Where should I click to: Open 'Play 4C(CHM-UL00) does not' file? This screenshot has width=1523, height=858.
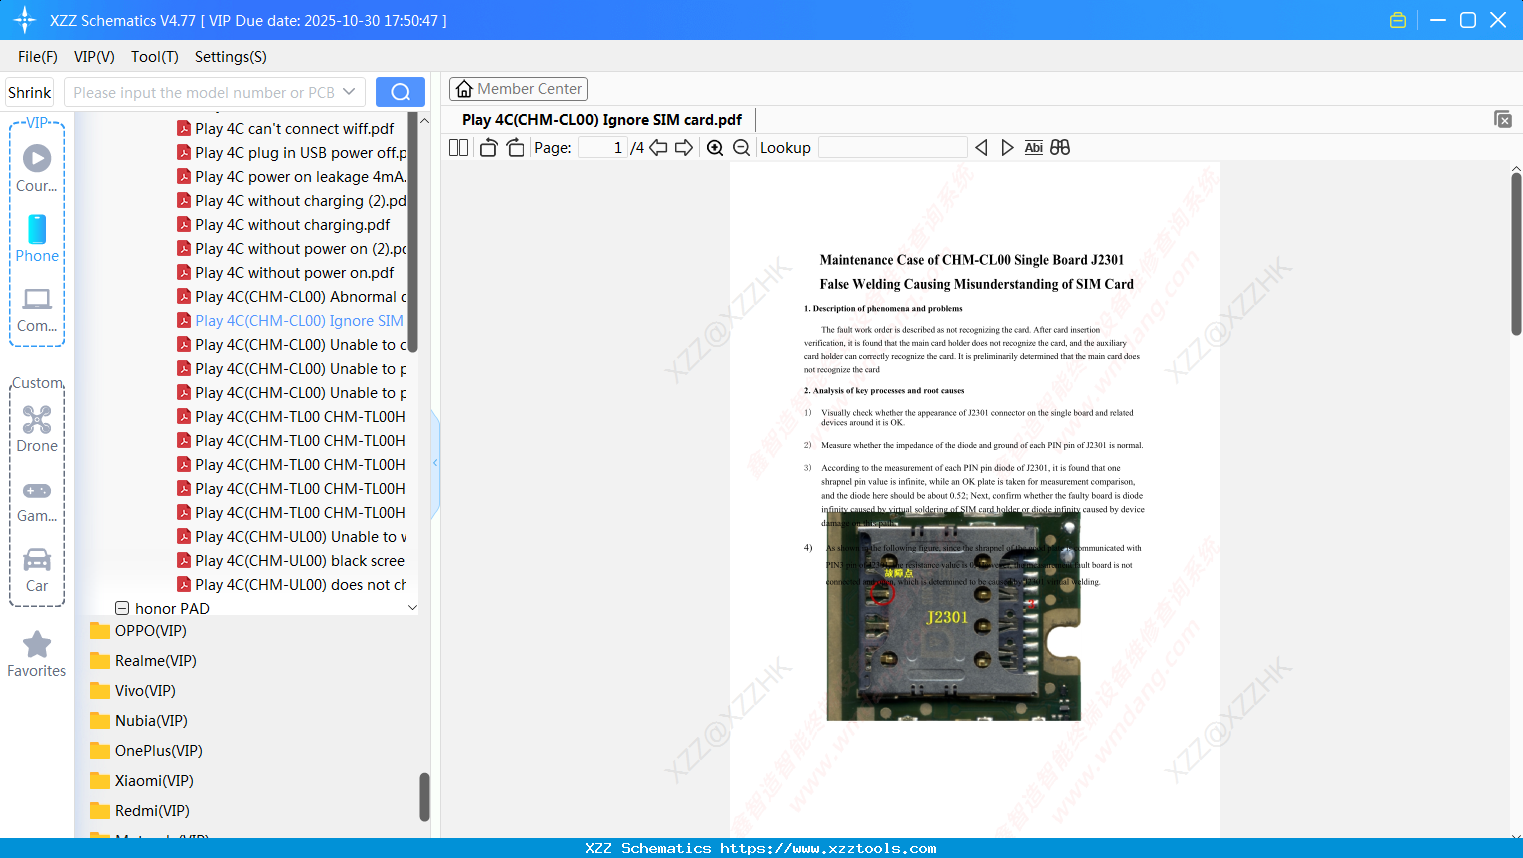point(292,585)
